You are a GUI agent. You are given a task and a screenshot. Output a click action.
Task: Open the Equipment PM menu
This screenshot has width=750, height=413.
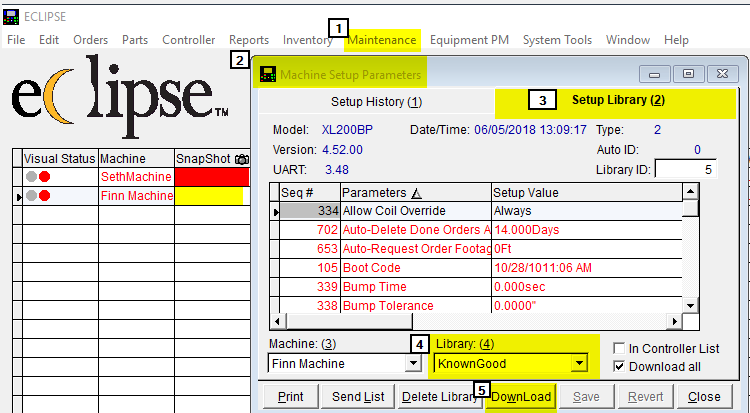tap(469, 40)
